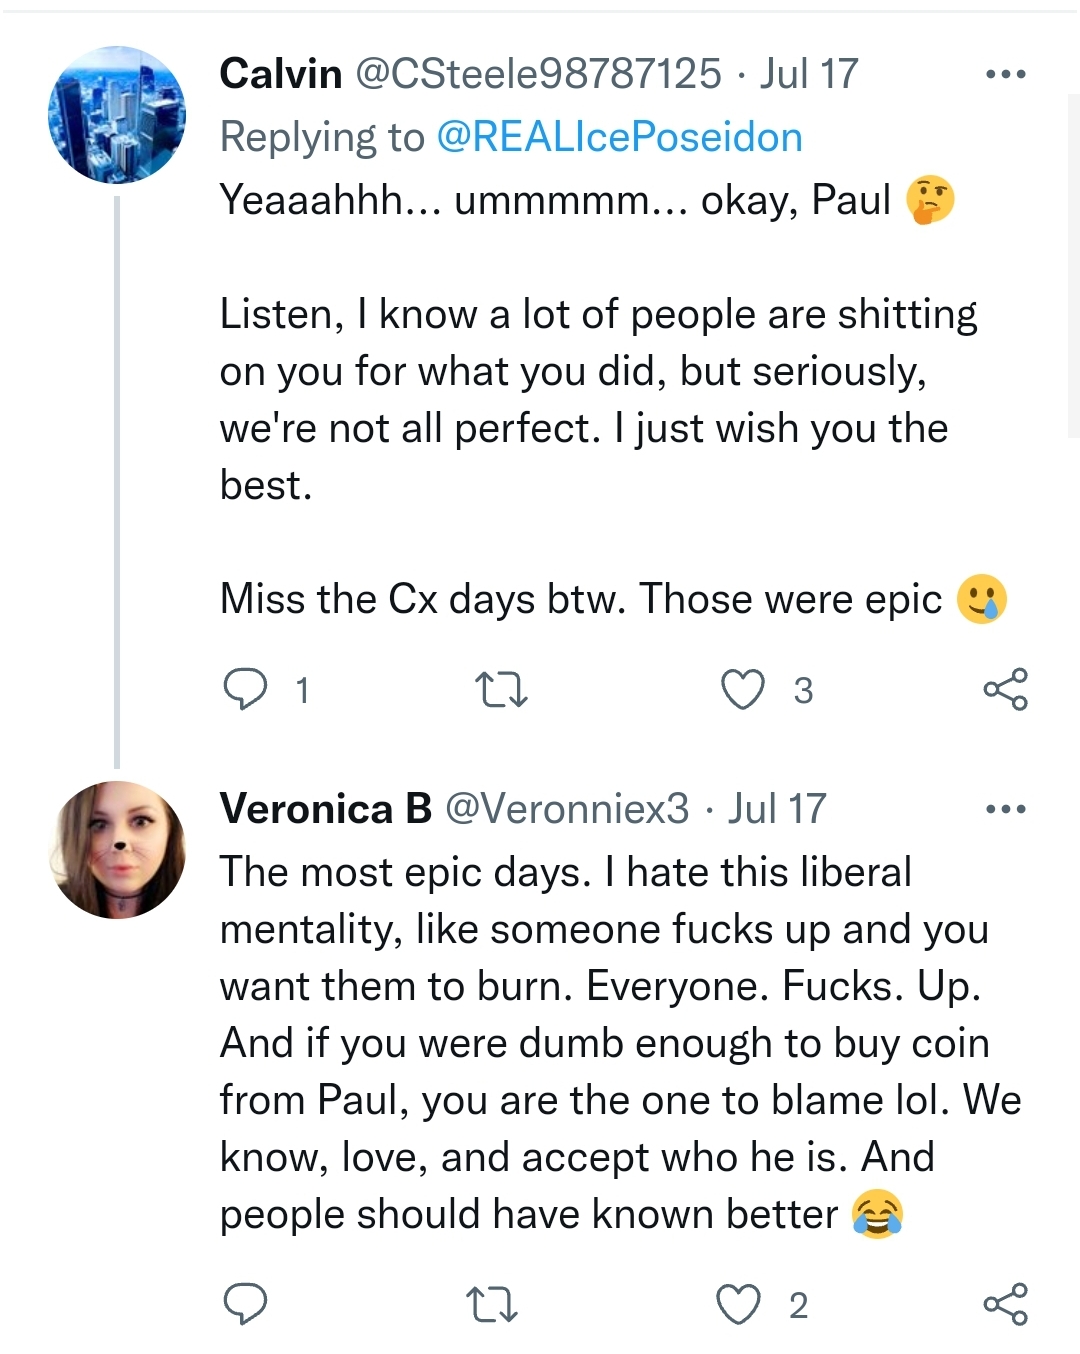The image size is (1080, 1354).
Task: Open the @Veronniex3 handle
Action: [x=566, y=809]
